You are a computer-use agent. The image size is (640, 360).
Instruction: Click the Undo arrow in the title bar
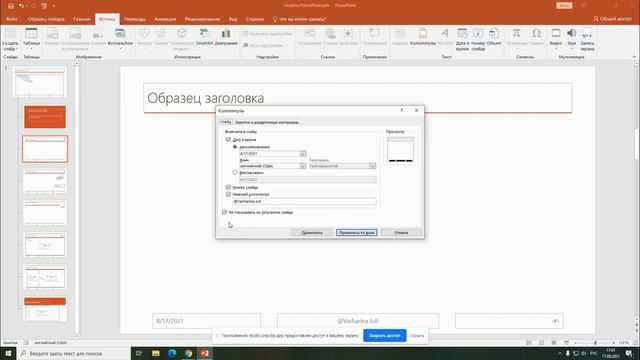pyautogui.click(x=21, y=6)
